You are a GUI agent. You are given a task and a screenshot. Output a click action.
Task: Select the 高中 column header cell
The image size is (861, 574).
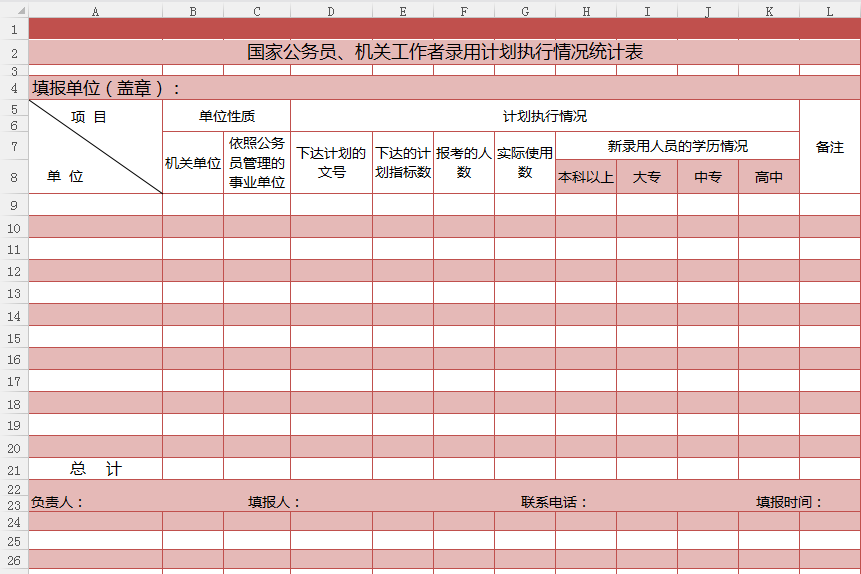768,178
